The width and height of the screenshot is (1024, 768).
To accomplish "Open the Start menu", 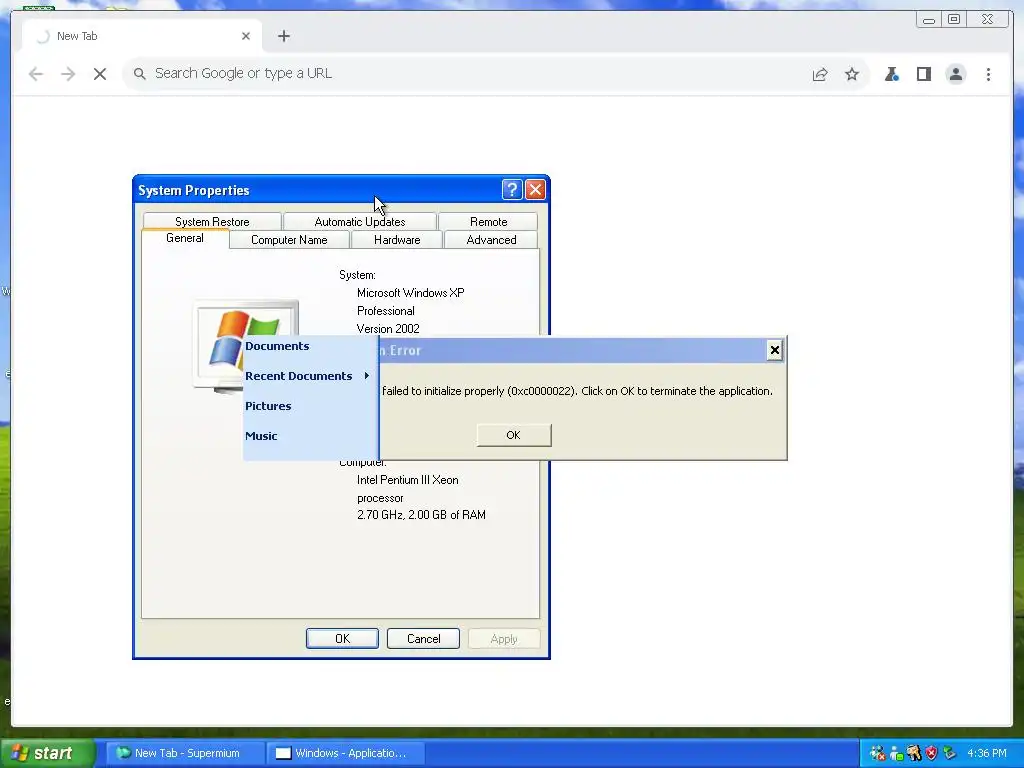I will (x=47, y=753).
